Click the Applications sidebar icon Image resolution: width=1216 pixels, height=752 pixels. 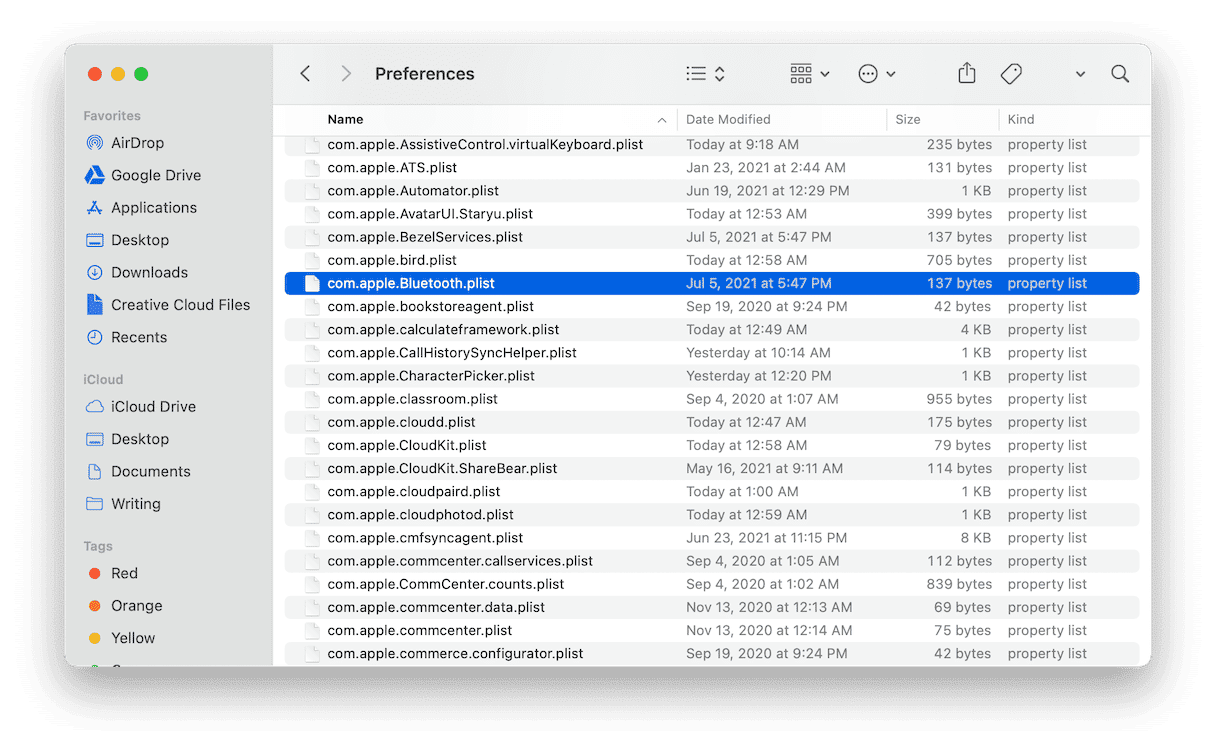click(x=95, y=208)
